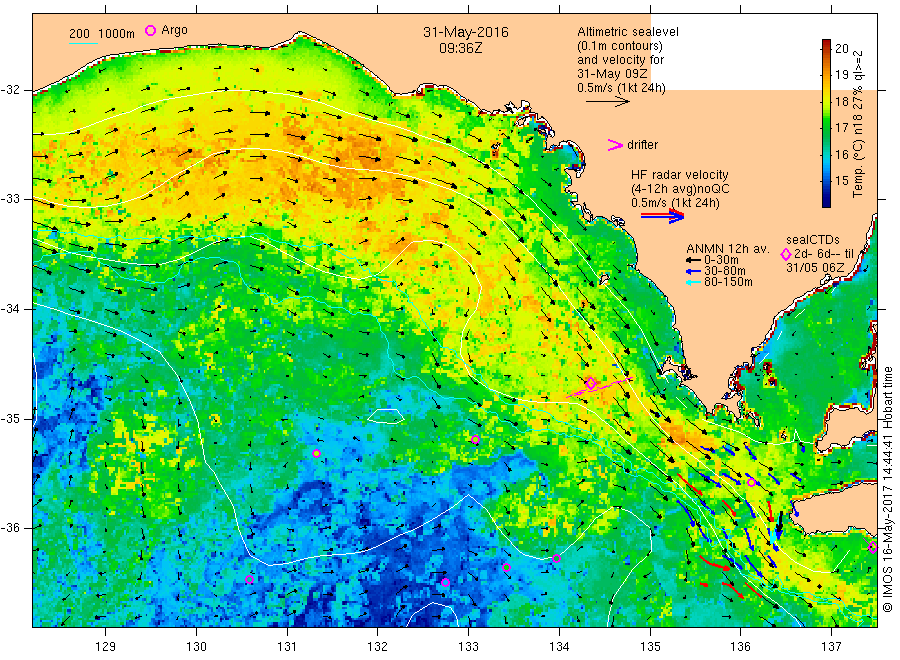The image size is (900, 660).
Task: Click the '20' color bar tick label
Action: (841, 48)
